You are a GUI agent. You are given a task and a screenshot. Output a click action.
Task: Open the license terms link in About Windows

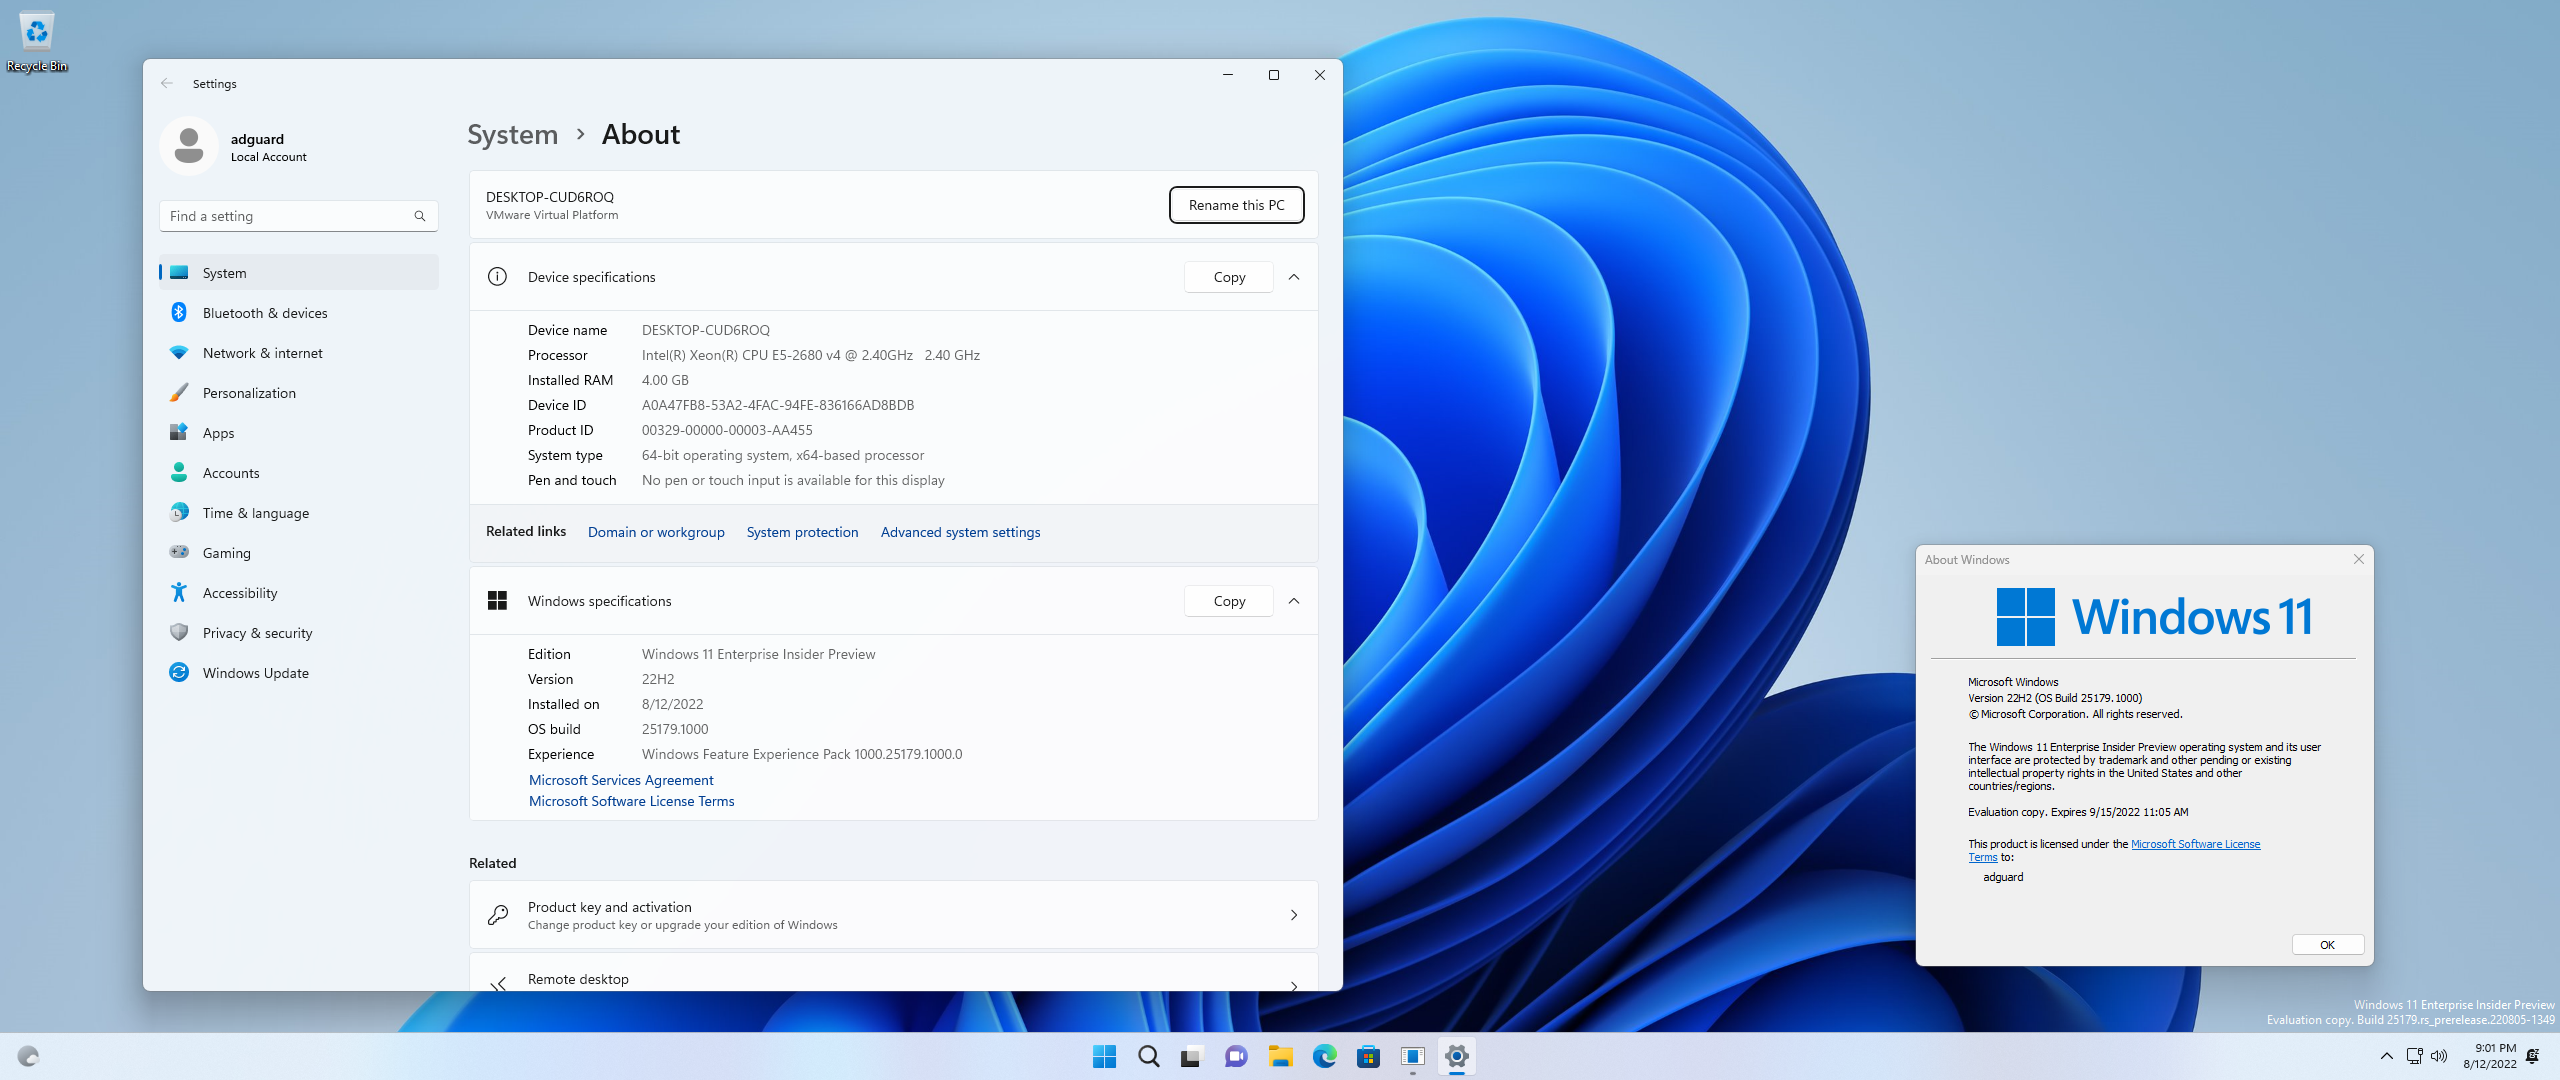[x=2195, y=844]
